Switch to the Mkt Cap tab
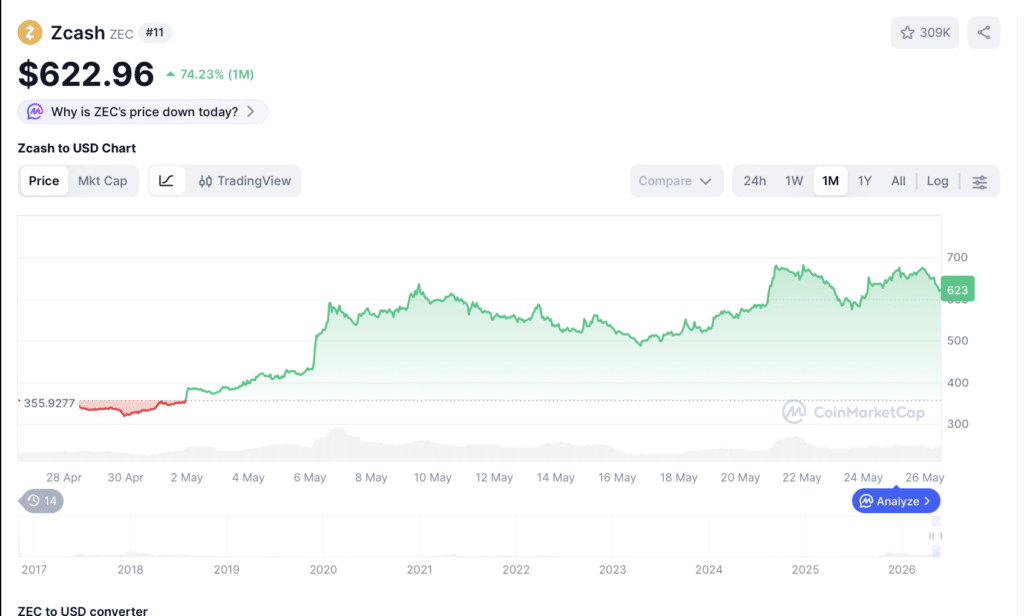The width and height of the screenshot is (1024, 616). (x=103, y=181)
